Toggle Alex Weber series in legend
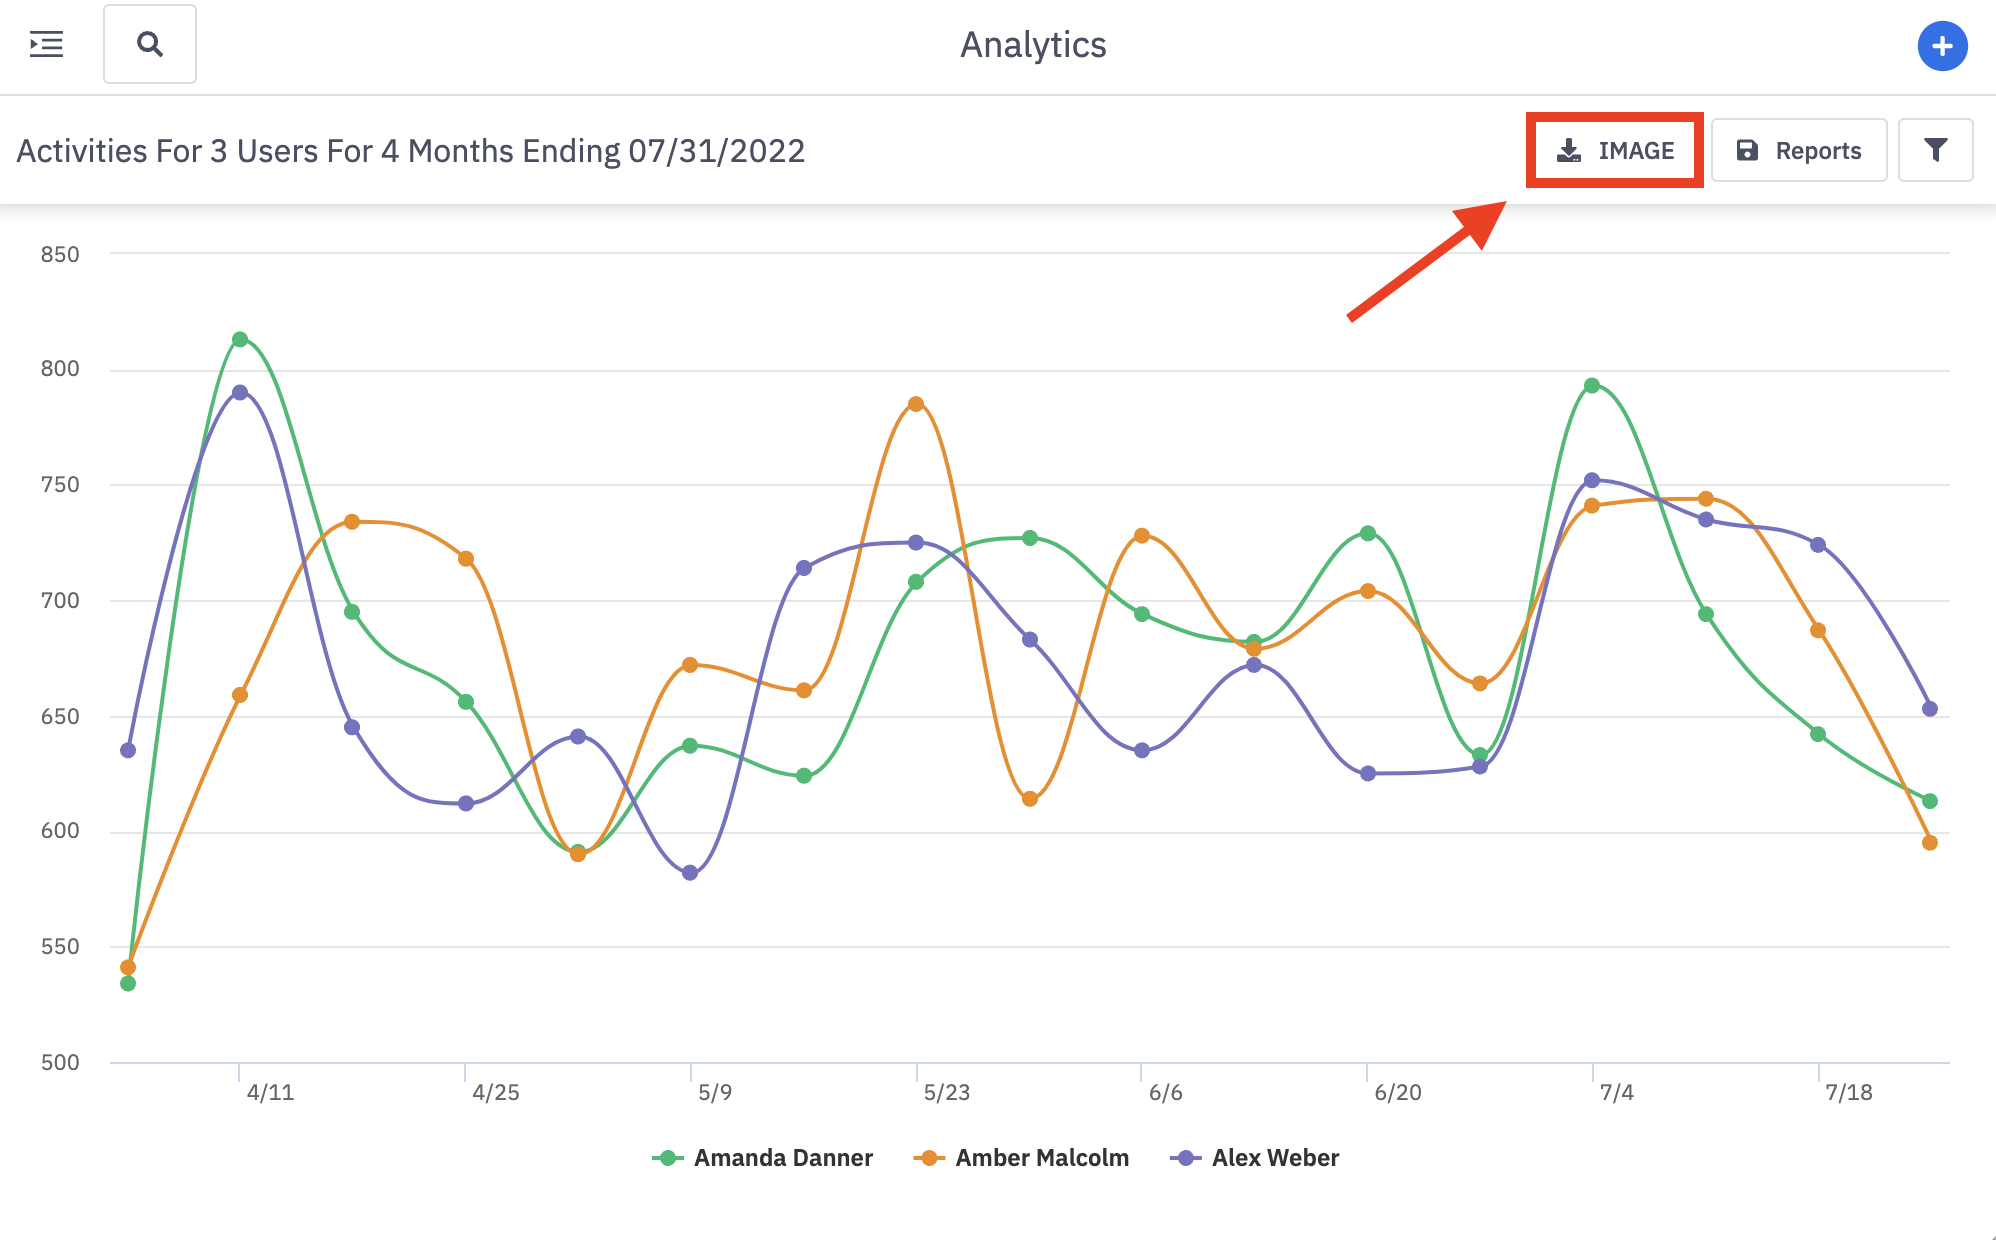 point(1274,1158)
